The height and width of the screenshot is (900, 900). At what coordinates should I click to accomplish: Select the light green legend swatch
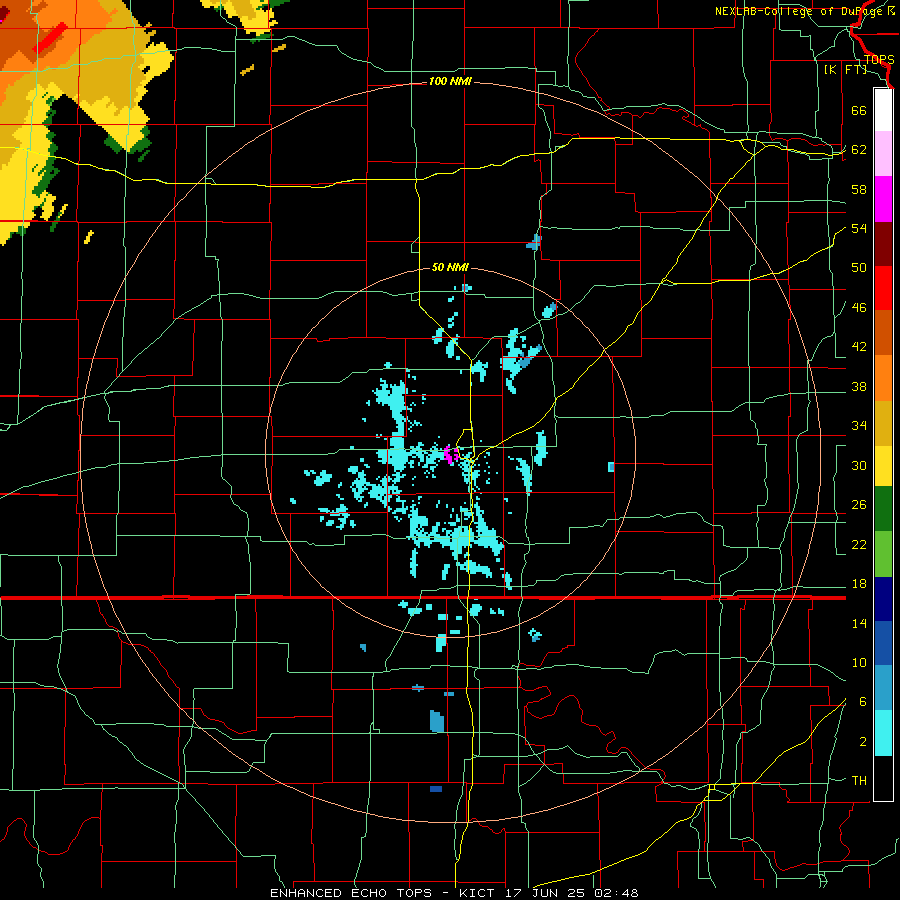click(x=883, y=553)
